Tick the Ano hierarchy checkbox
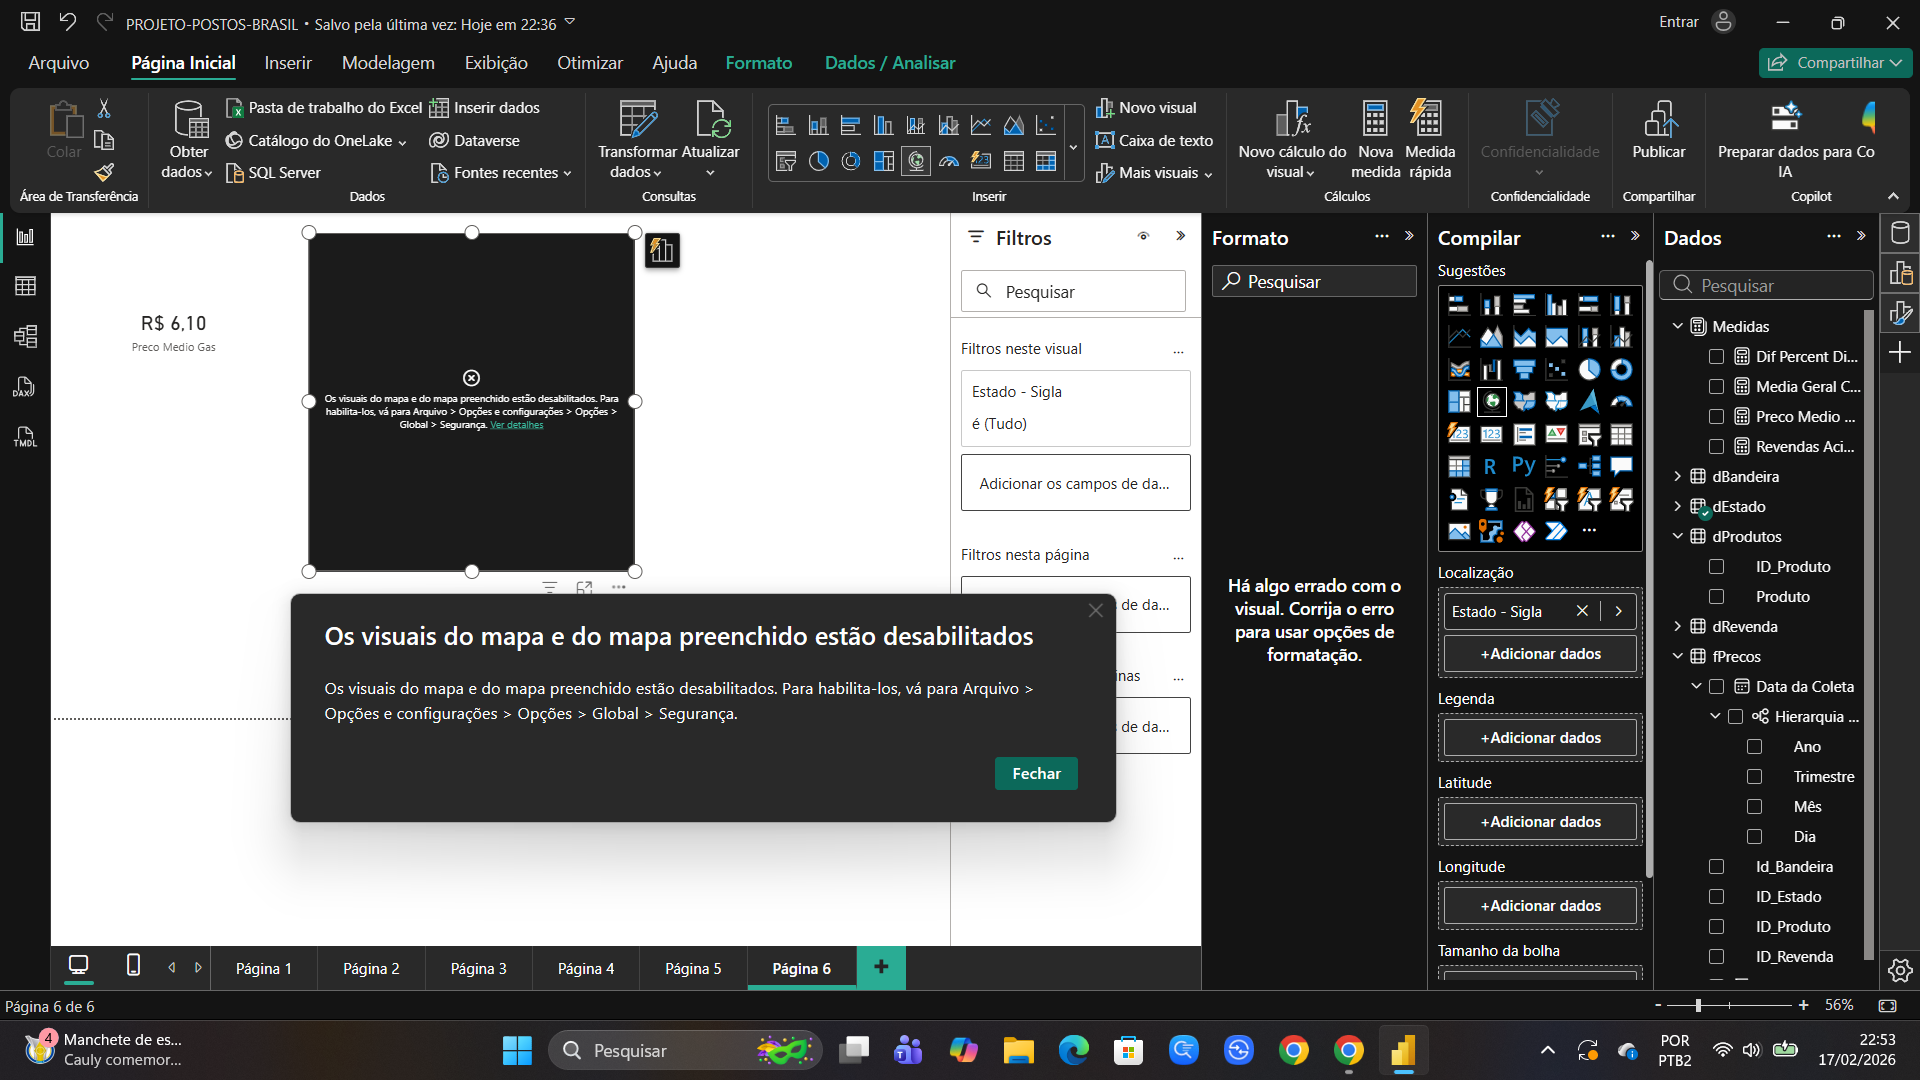The height and width of the screenshot is (1080, 1920). [x=1754, y=747]
